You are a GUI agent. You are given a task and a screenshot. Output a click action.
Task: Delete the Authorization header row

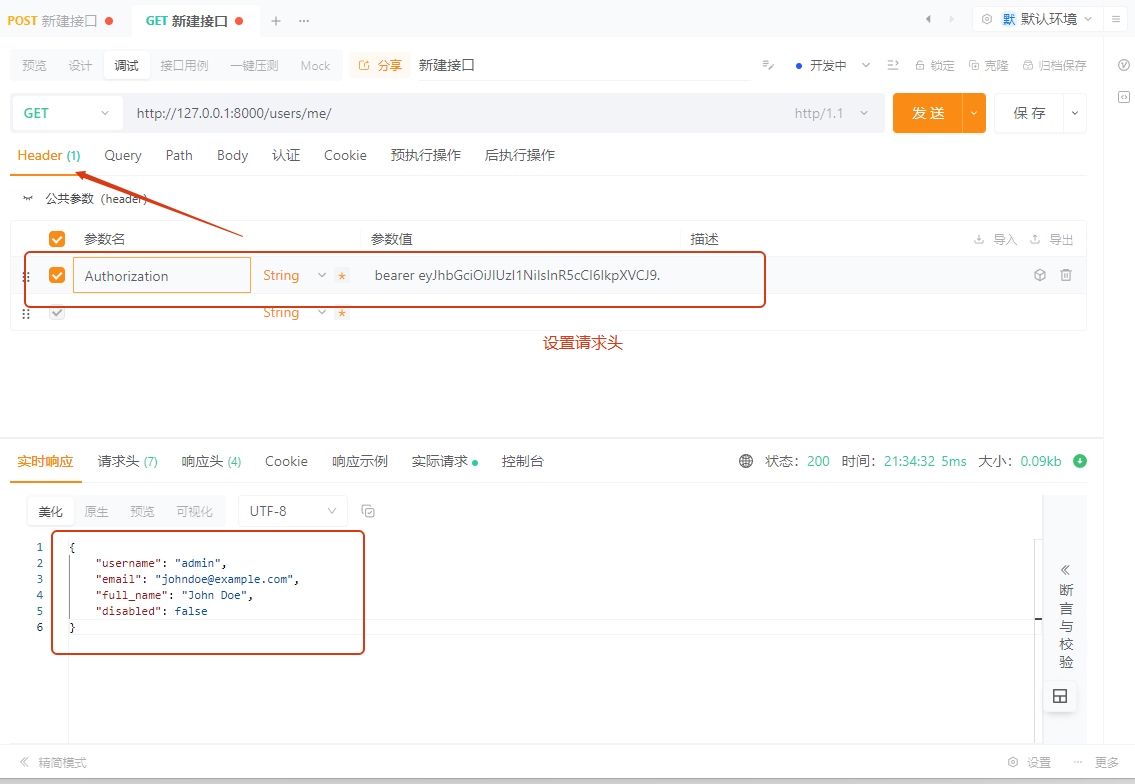[x=1066, y=275]
